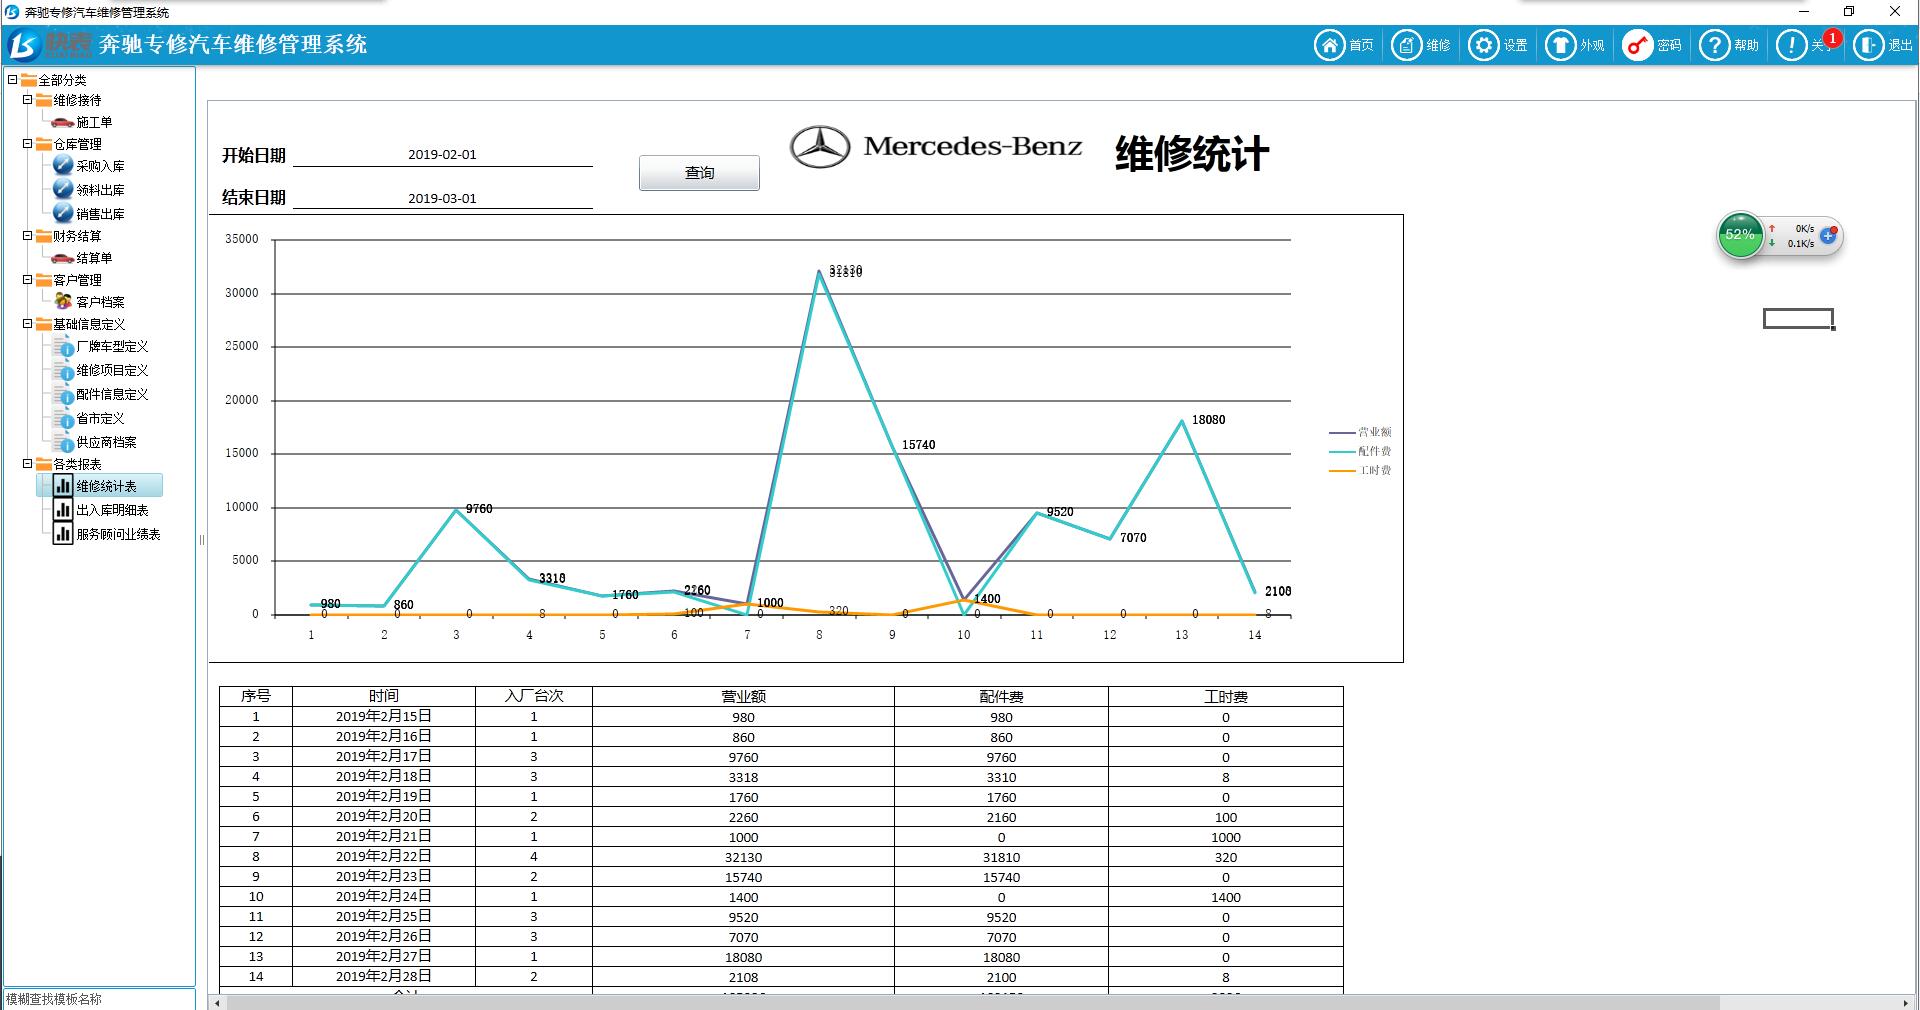Click the 结束日期 field showing 2019-03-01
Screen dimensions: 1920x1010
click(x=442, y=198)
